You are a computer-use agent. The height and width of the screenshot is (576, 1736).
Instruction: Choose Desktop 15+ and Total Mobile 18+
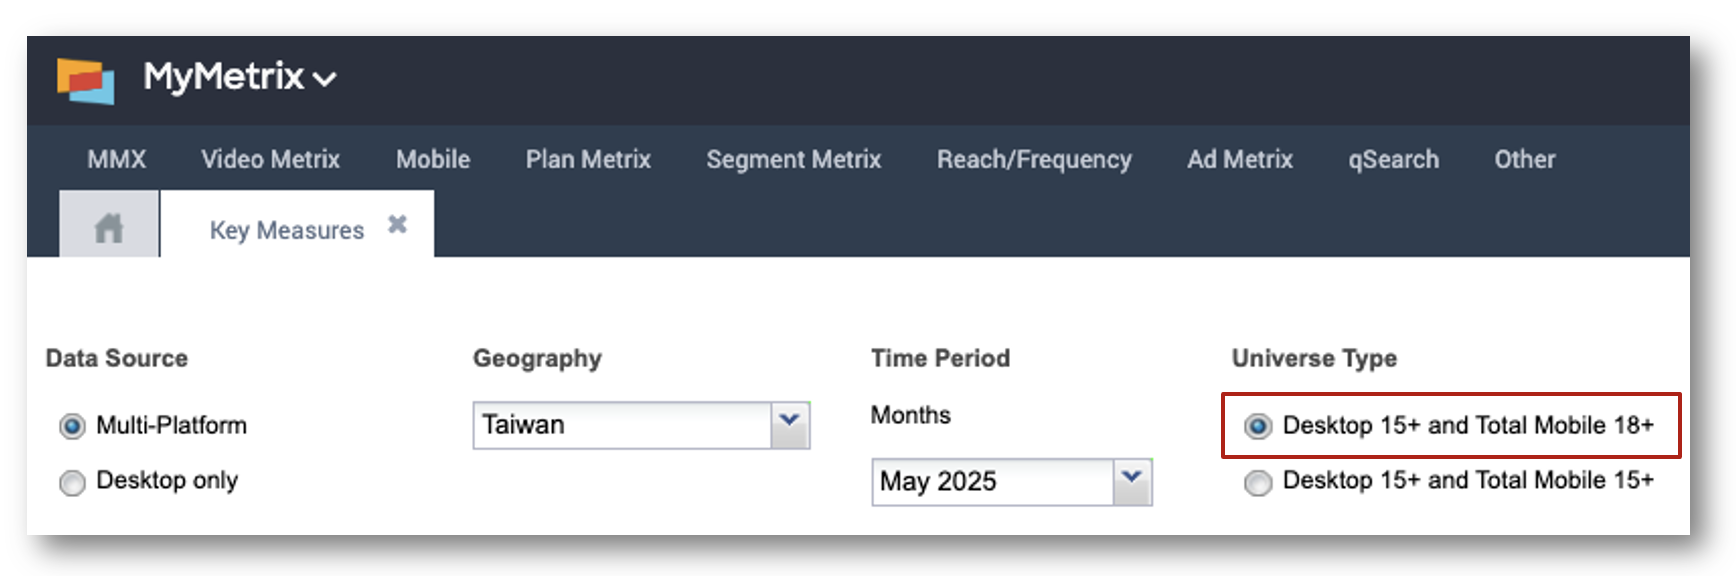(x=1258, y=427)
